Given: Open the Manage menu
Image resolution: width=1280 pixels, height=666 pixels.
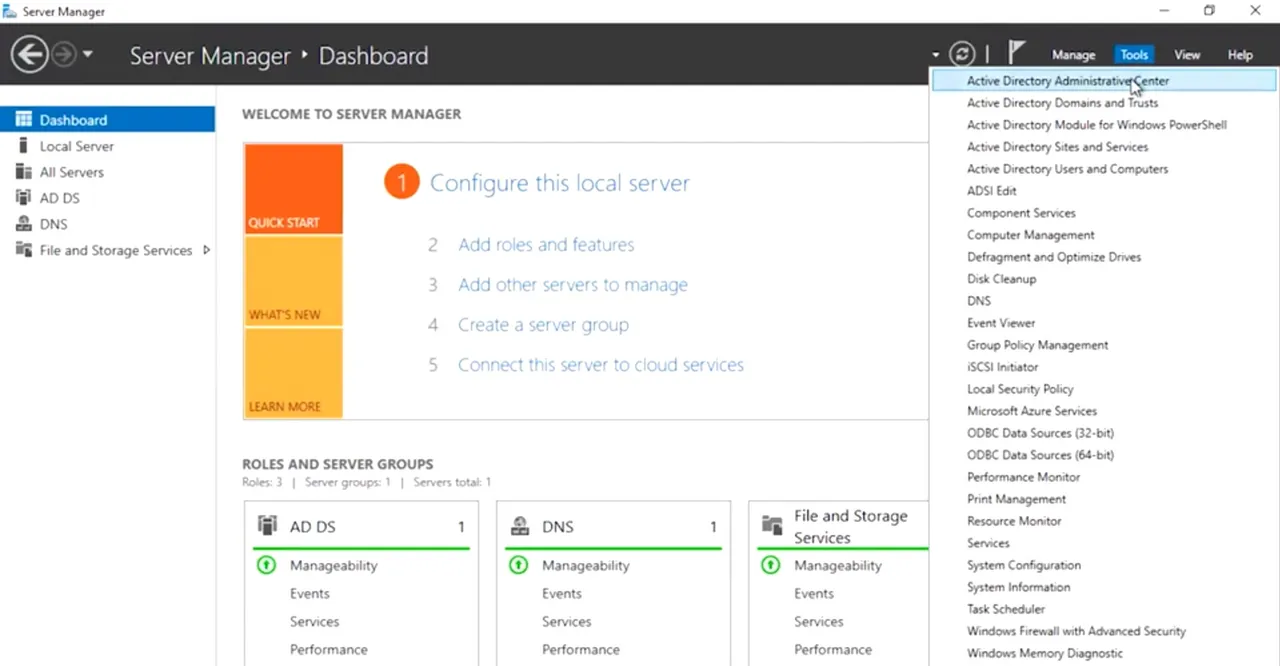Looking at the screenshot, I should click(x=1074, y=55).
